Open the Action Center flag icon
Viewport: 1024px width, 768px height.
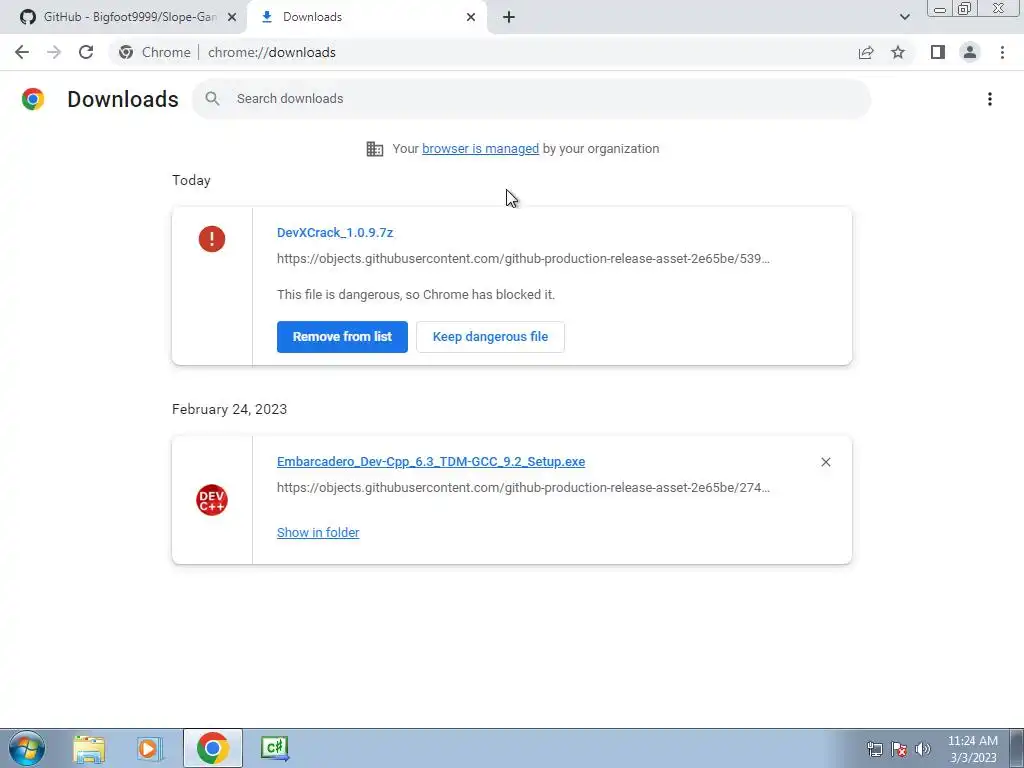[x=899, y=749]
